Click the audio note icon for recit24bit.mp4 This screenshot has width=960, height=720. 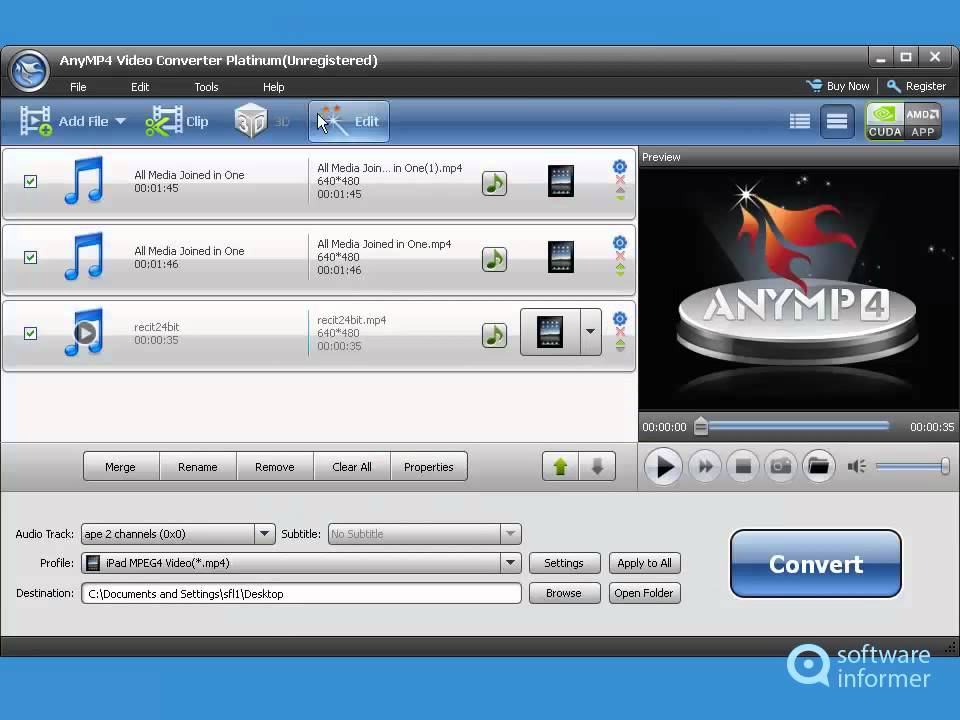[494, 335]
